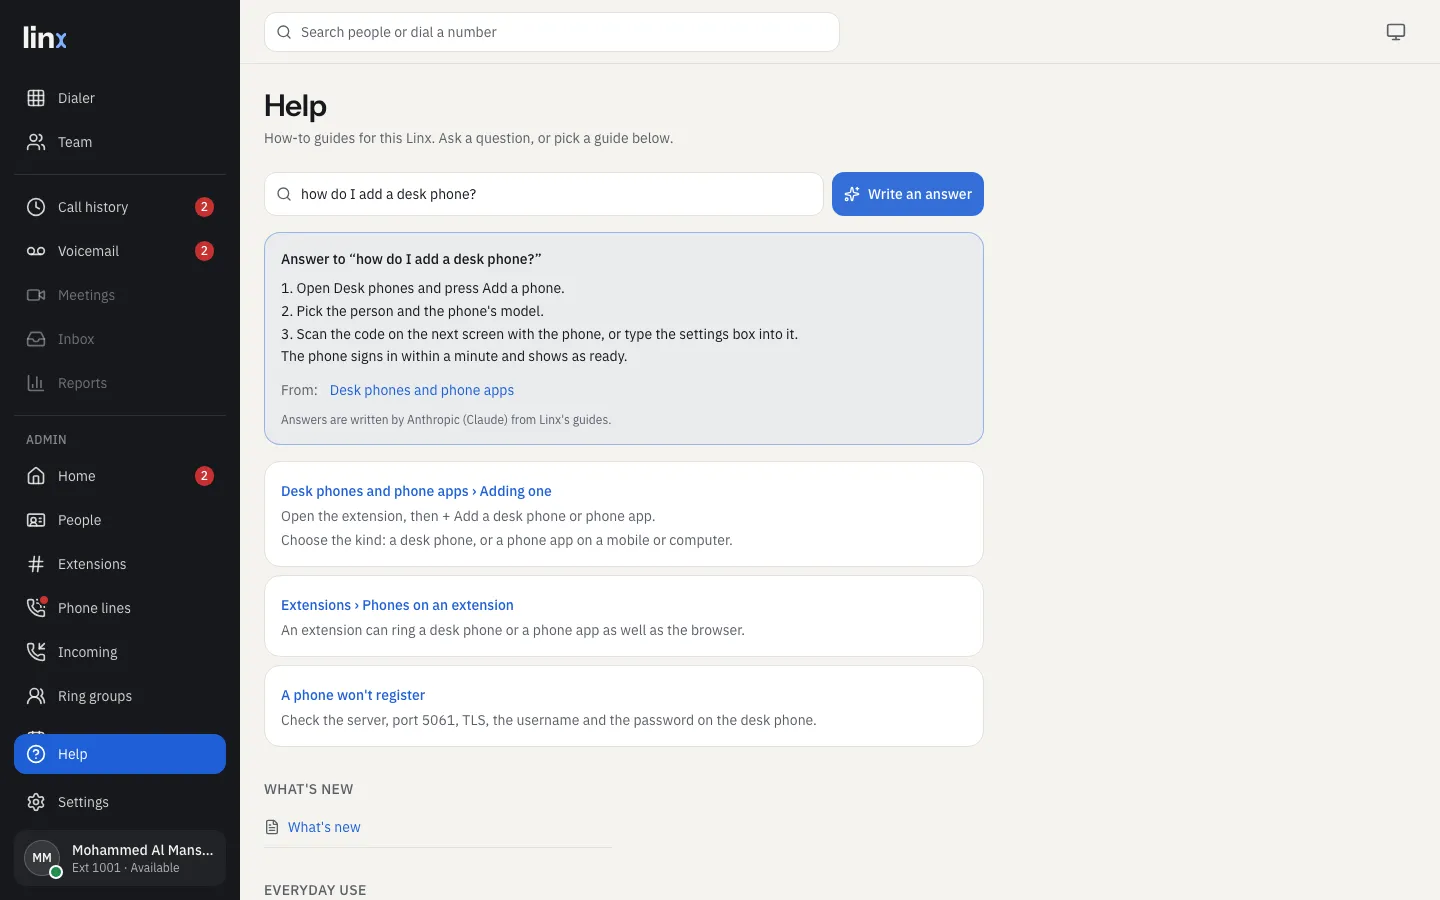Open the Meetings camera icon

pyautogui.click(x=36, y=295)
